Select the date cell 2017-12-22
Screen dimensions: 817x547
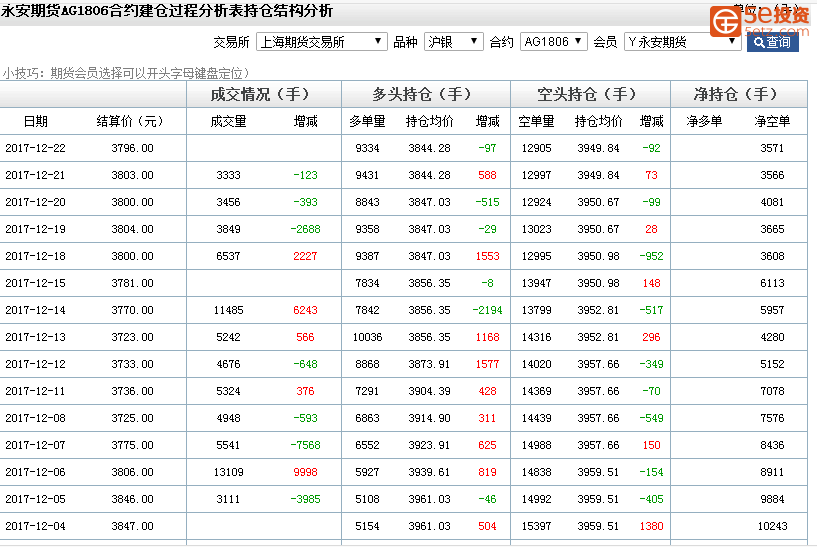point(35,148)
